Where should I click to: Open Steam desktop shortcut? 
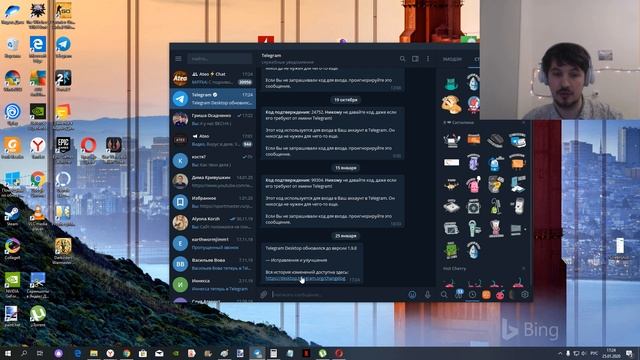coord(12,216)
